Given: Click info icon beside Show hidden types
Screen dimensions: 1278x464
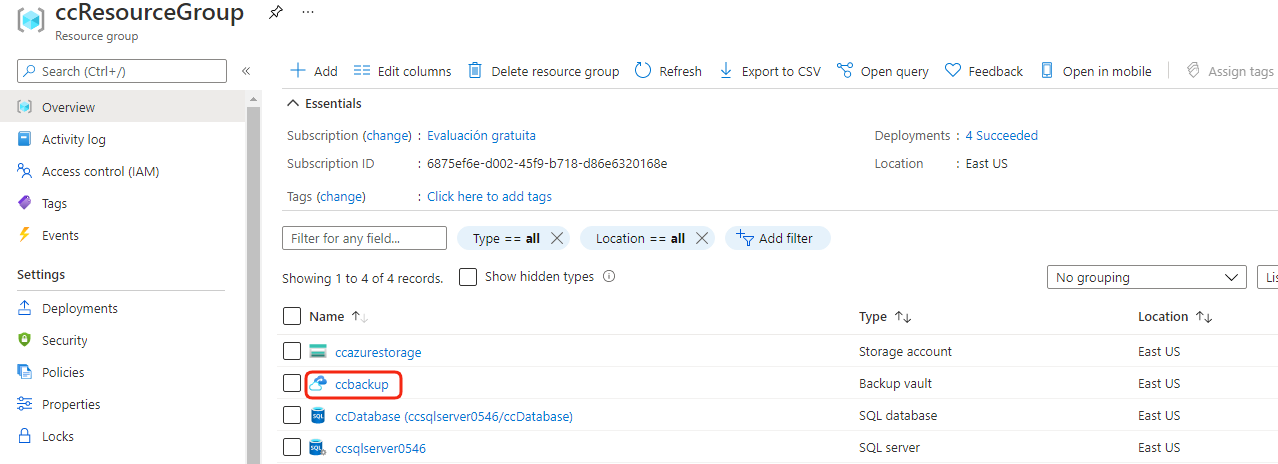Looking at the screenshot, I should coord(609,277).
